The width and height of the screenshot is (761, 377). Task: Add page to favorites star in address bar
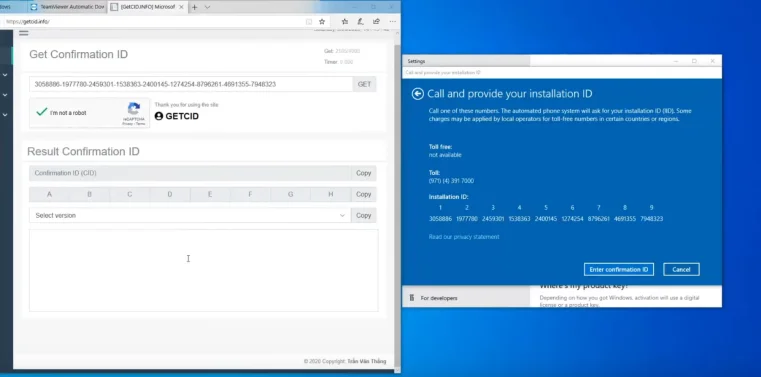click(x=322, y=22)
